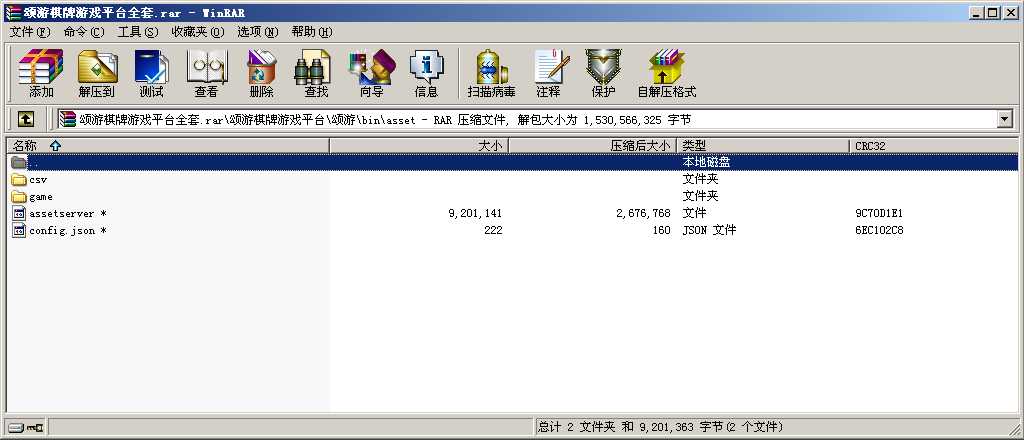The width and height of the screenshot is (1024, 440).
Task: Open the Favorites (收藏夹) menu
Action: (x=197, y=31)
